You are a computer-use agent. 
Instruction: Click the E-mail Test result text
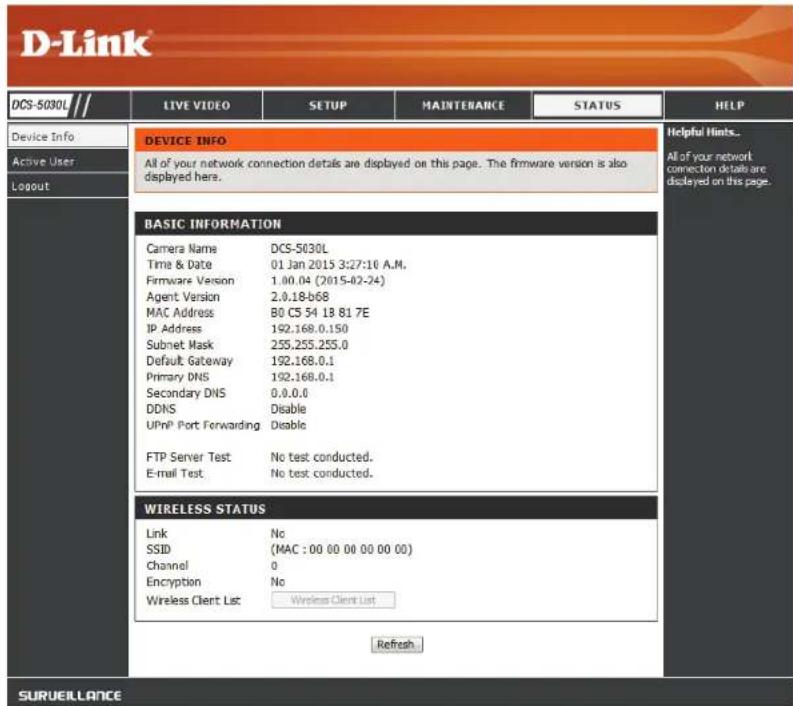point(321,473)
